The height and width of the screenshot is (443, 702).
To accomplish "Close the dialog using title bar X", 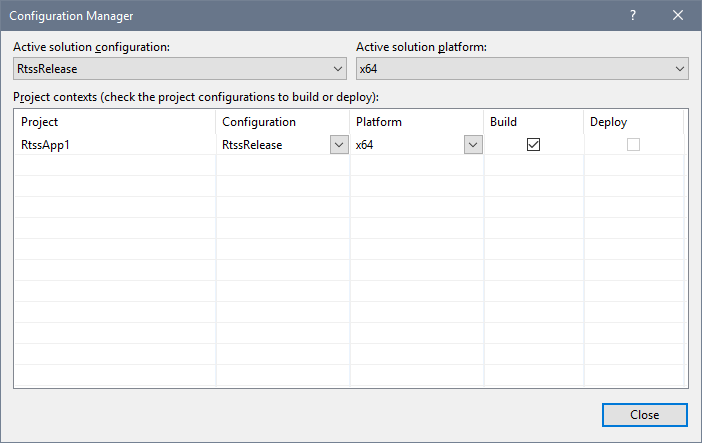I will (677, 16).
